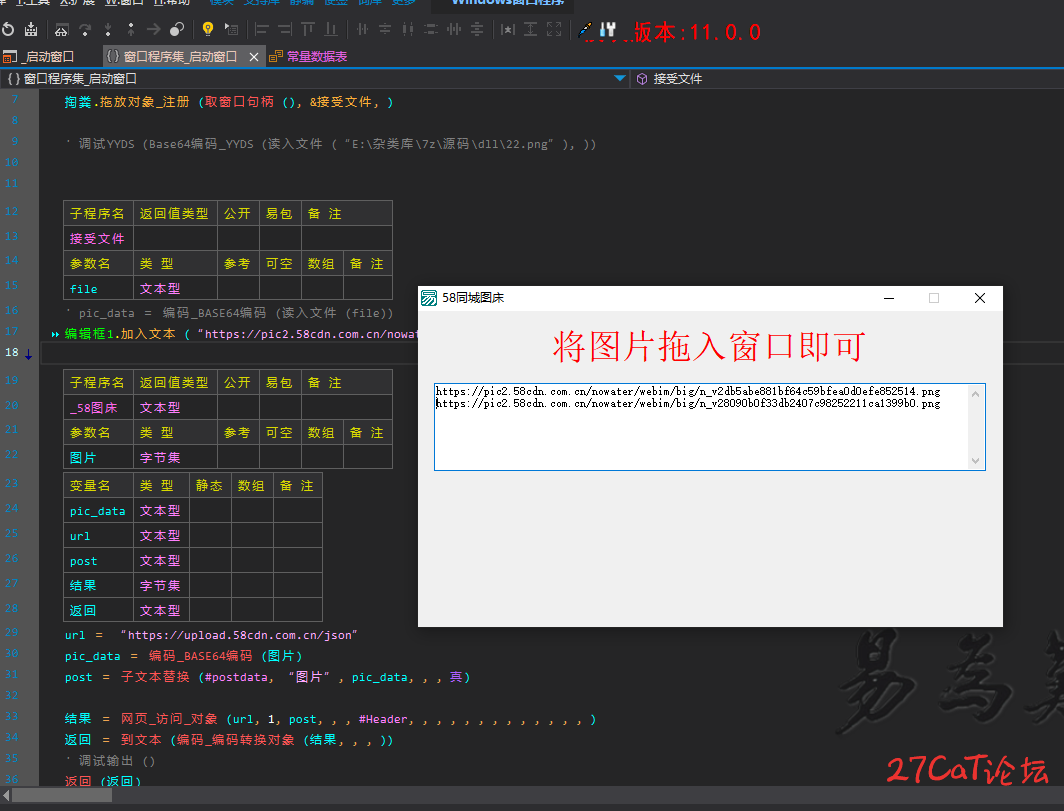
Task: Click the center vertically icon
Action: click(x=385, y=29)
